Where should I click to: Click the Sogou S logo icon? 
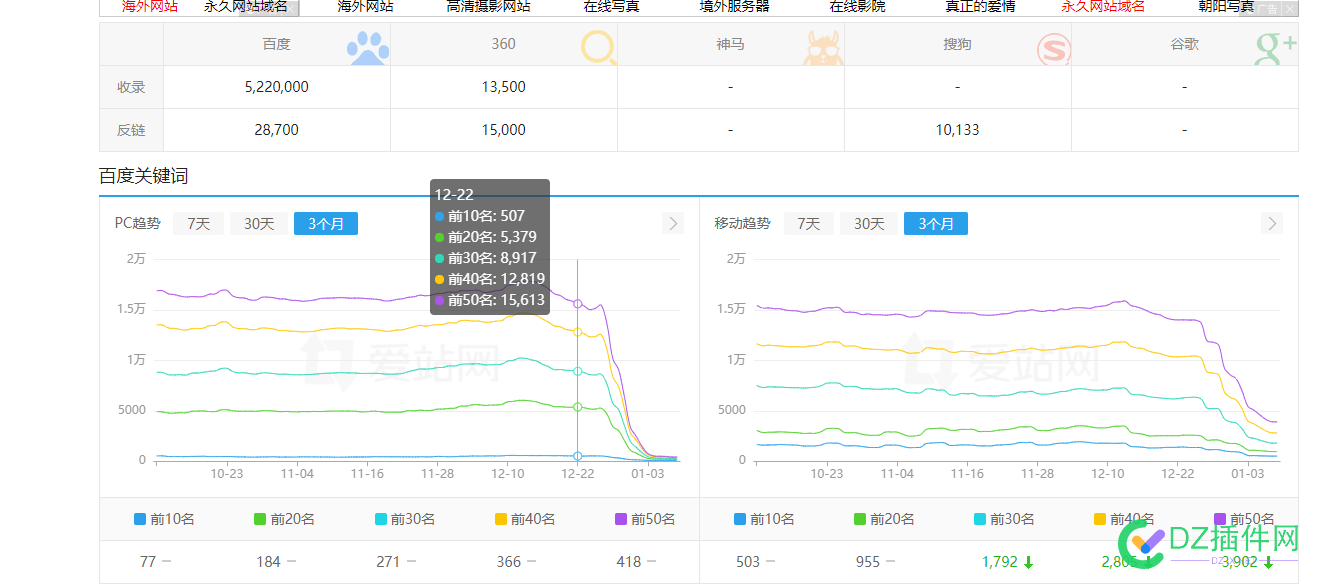click(x=1053, y=49)
